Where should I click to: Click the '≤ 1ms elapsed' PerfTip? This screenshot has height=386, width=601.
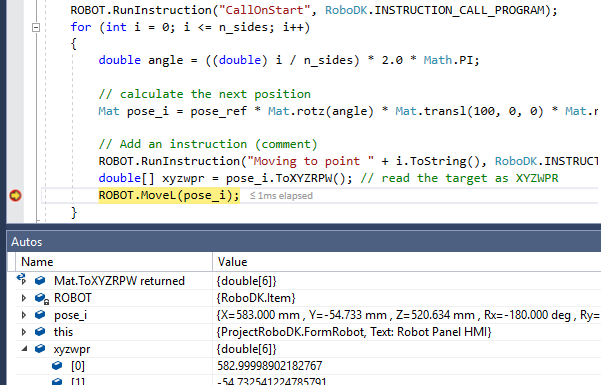coord(281,196)
